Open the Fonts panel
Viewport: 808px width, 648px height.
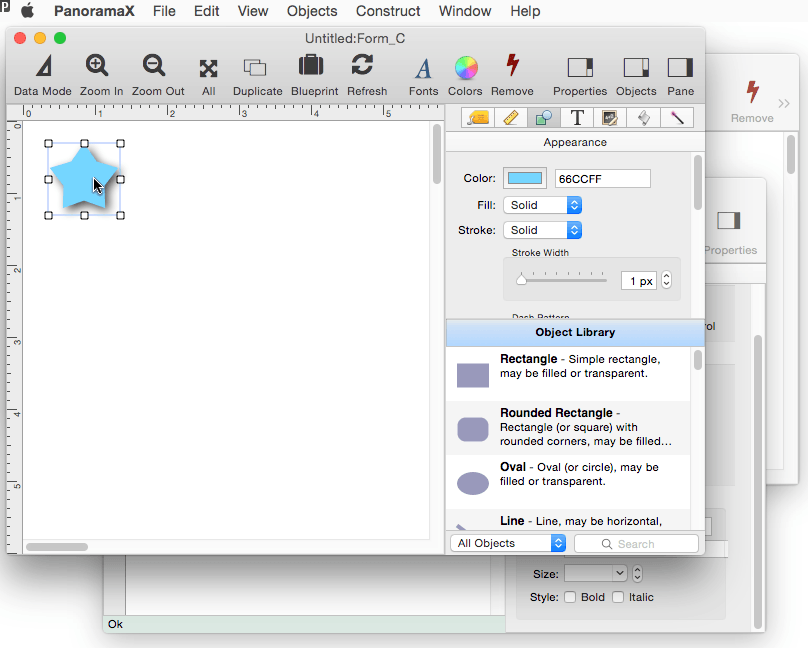point(423,75)
